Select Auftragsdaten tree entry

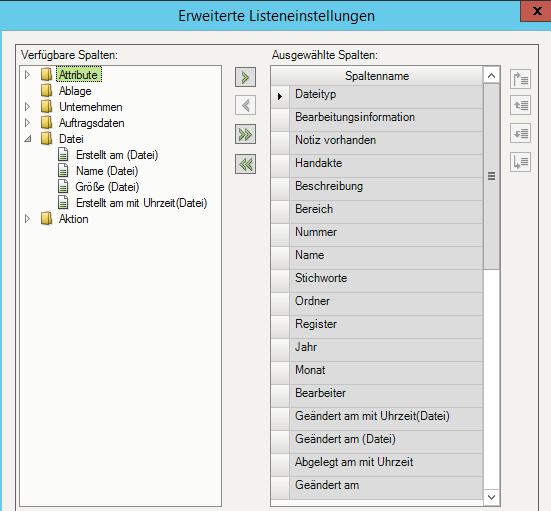(91, 123)
